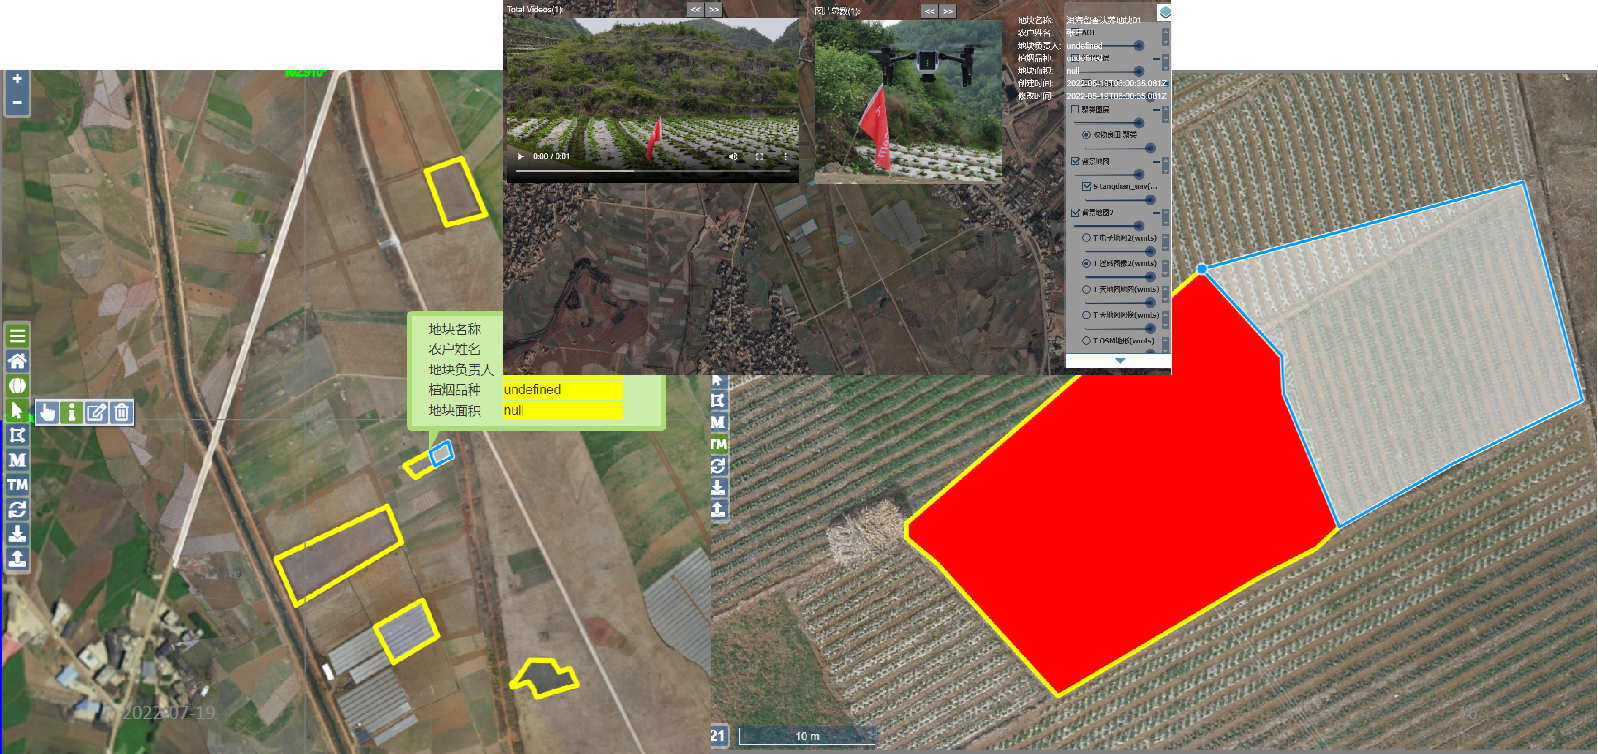The width and height of the screenshot is (1598, 754).
Task: Click the TM tool in right map toolbar
Action: [x=718, y=444]
